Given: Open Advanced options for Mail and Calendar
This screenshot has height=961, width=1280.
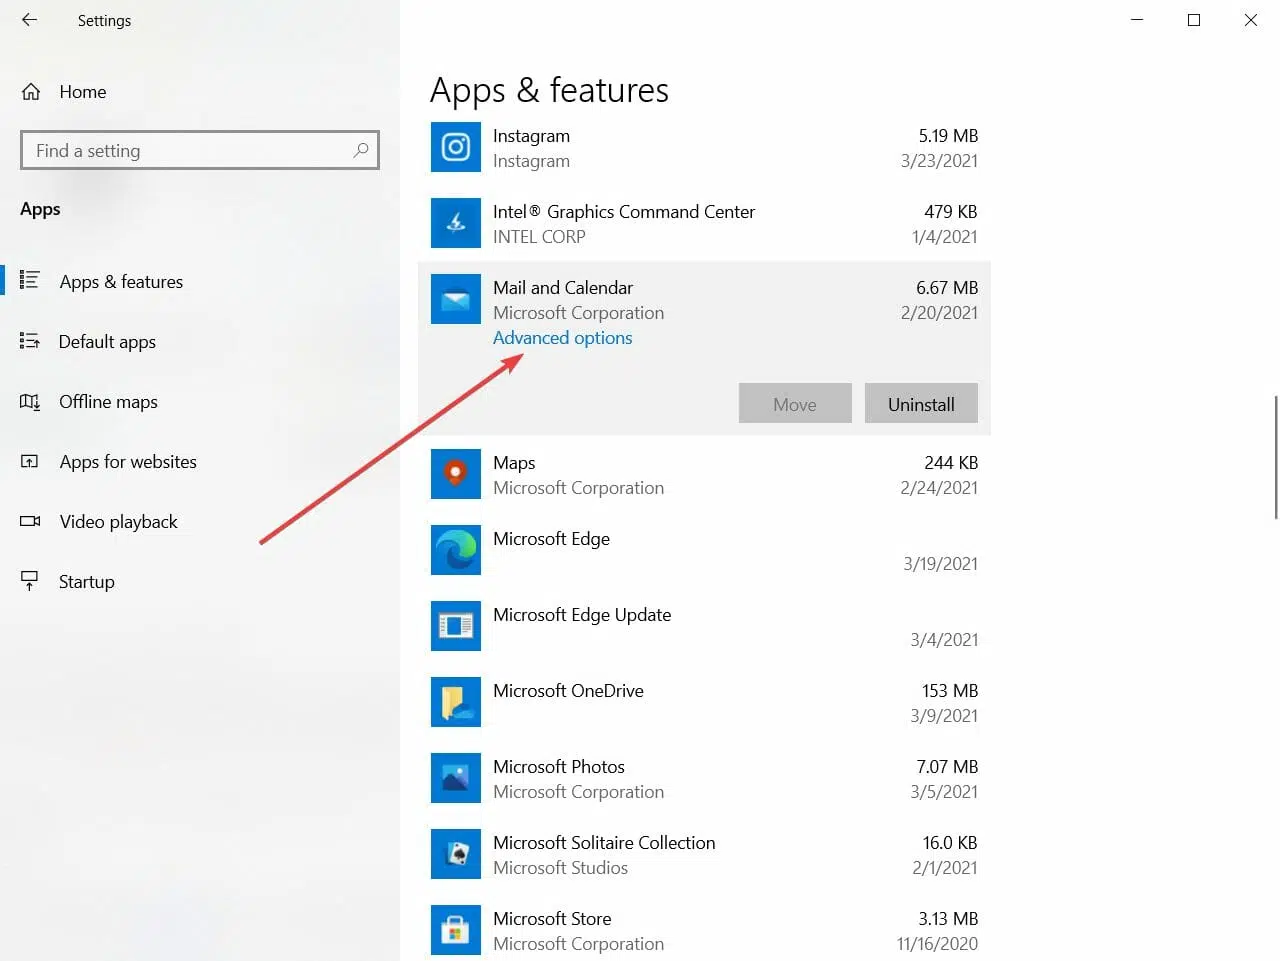Looking at the screenshot, I should click(562, 338).
